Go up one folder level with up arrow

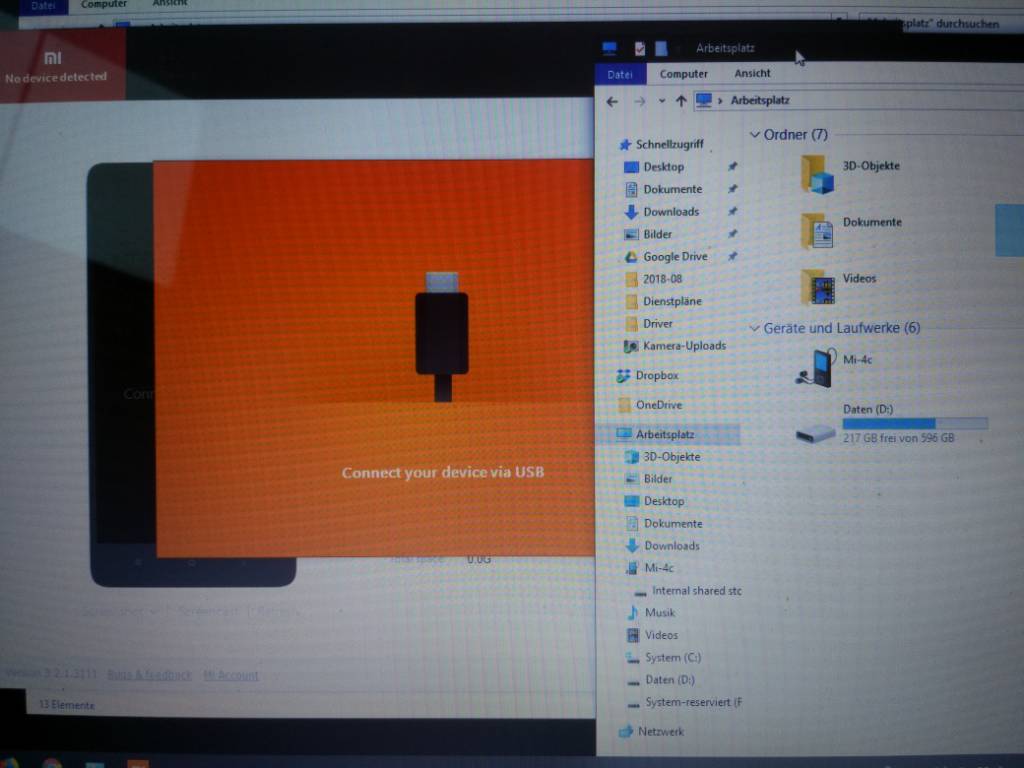(x=681, y=101)
